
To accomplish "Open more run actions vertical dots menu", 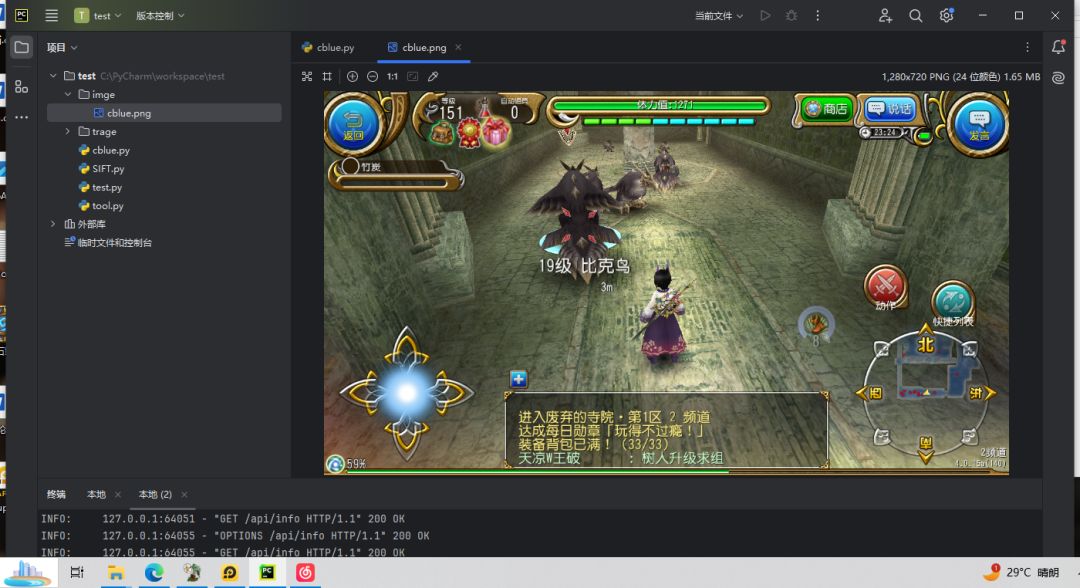I will (818, 15).
